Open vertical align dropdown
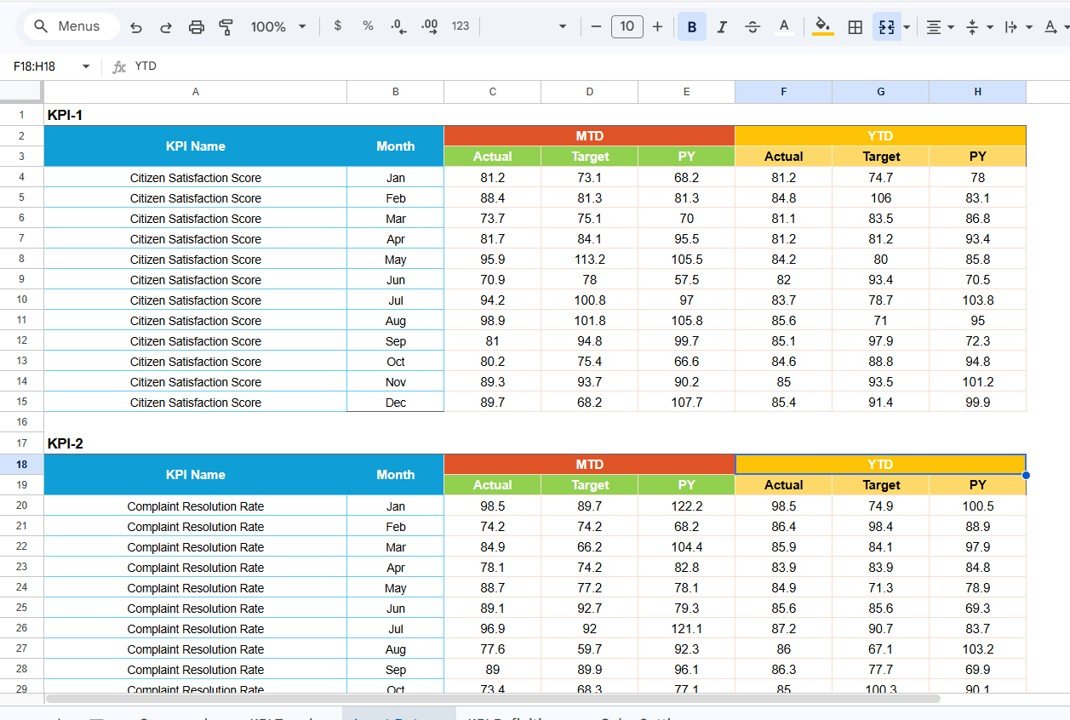 point(979,27)
